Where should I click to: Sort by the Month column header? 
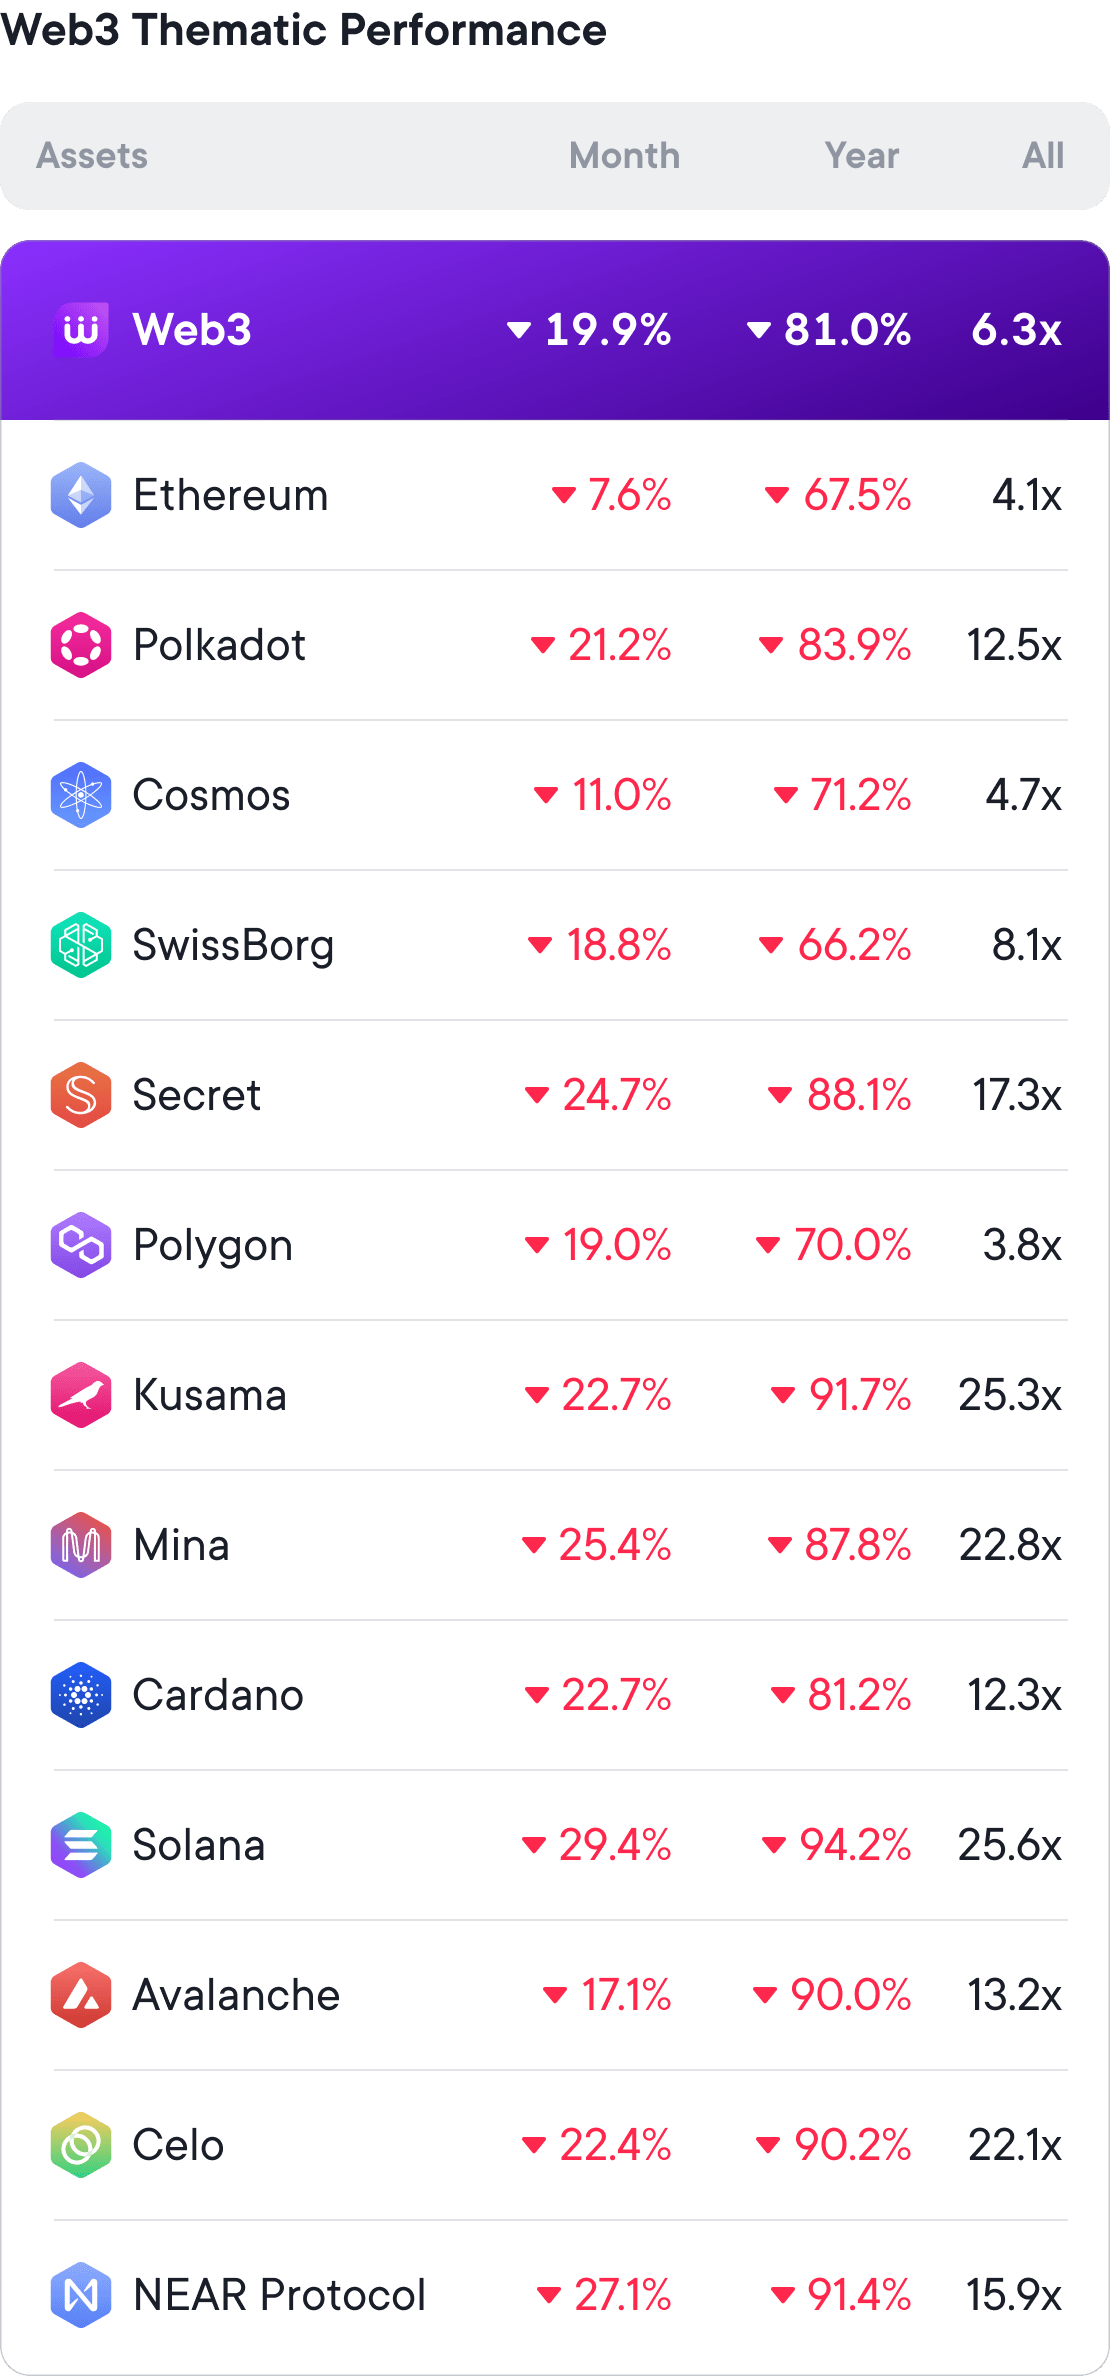(x=624, y=156)
